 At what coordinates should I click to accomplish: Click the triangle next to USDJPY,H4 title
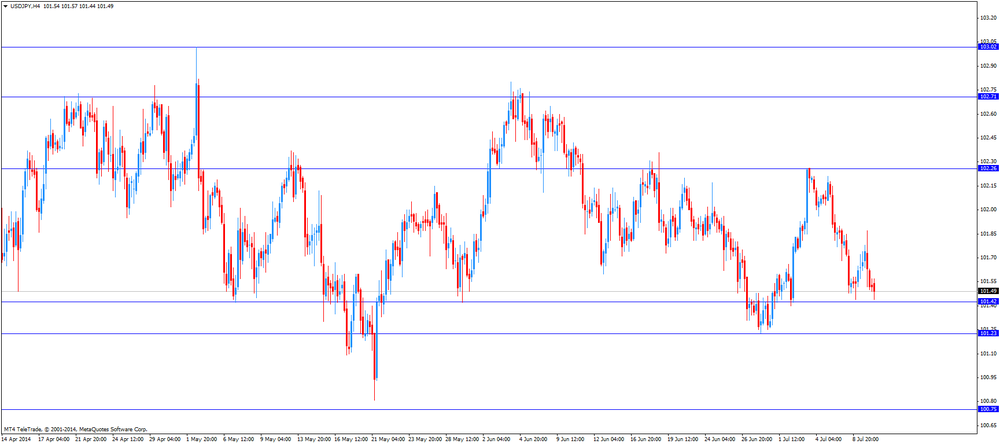(6, 5)
